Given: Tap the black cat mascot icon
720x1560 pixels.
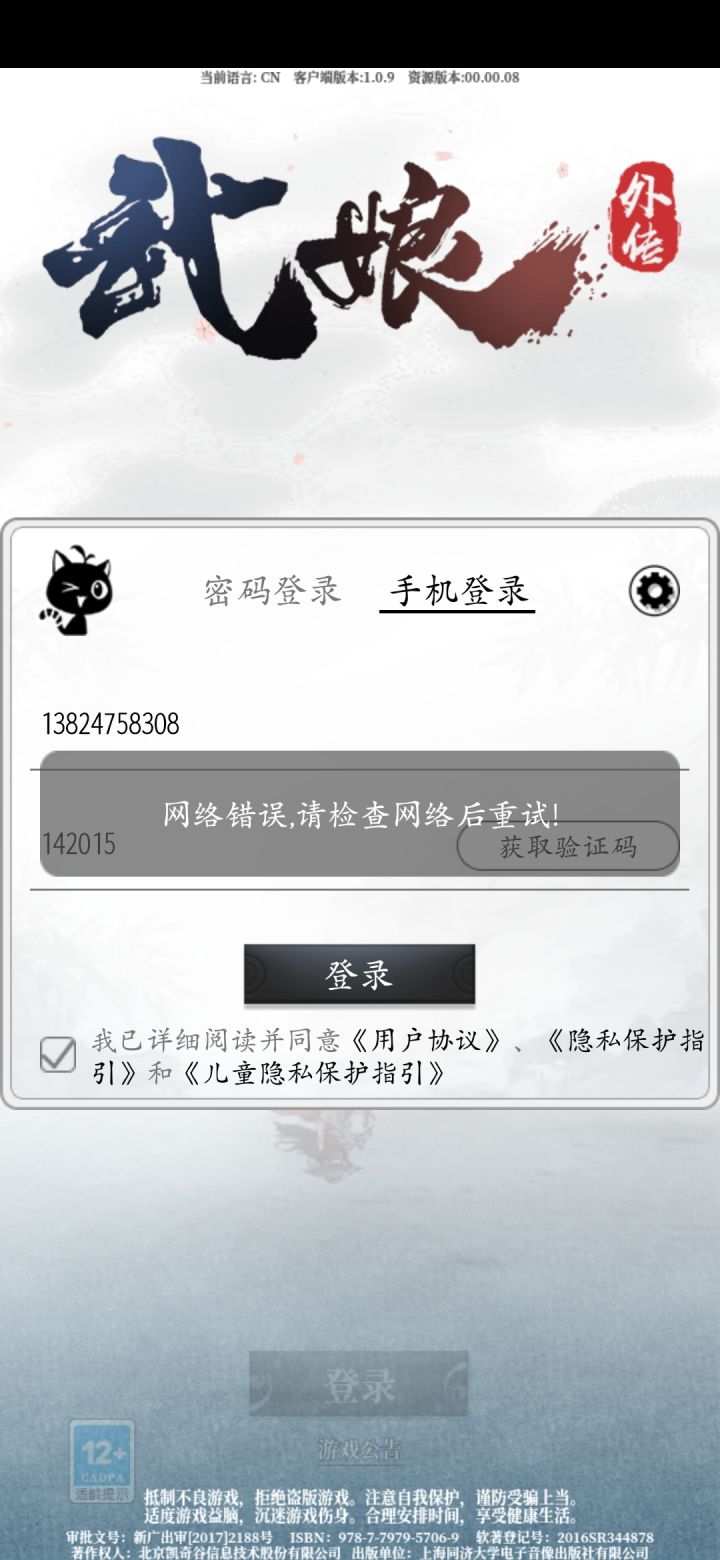Looking at the screenshot, I should [x=75, y=590].
